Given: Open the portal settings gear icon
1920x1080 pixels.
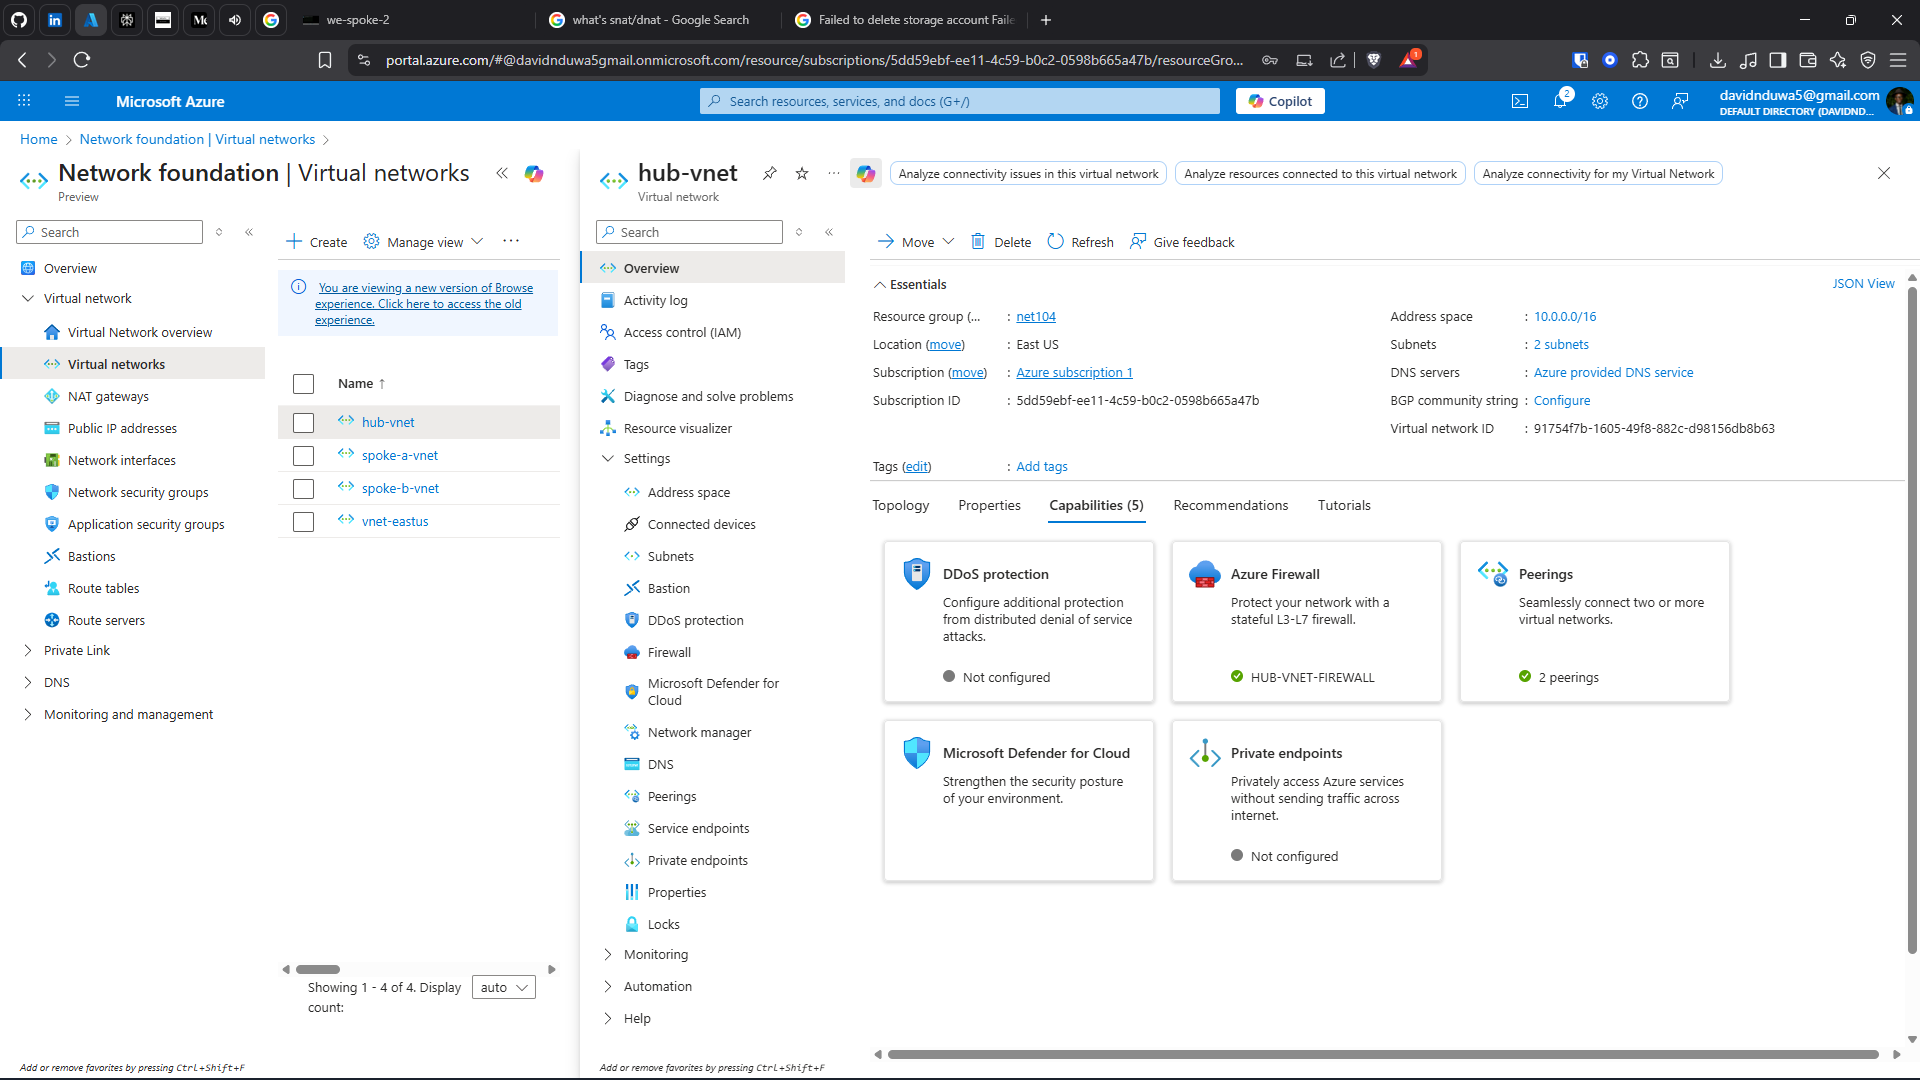Looking at the screenshot, I should [x=1600, y=101].
